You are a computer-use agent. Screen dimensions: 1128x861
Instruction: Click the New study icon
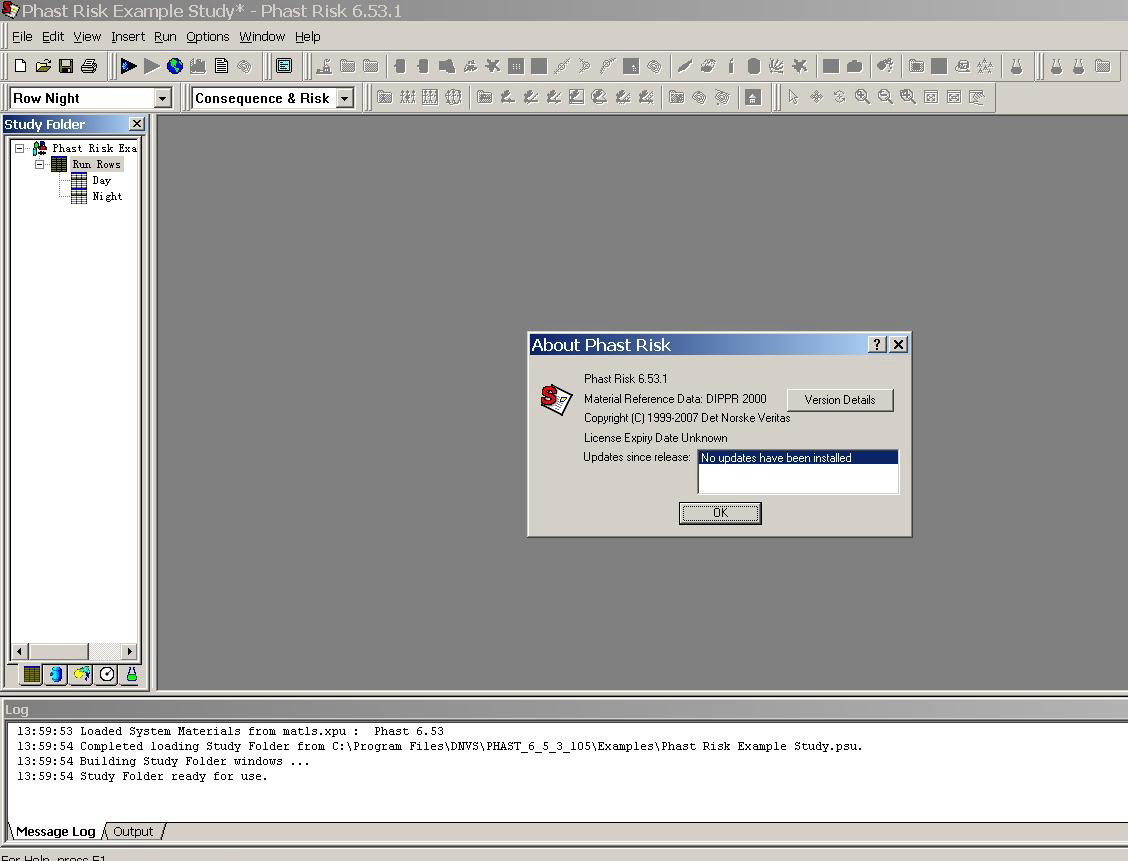[20, 66]
